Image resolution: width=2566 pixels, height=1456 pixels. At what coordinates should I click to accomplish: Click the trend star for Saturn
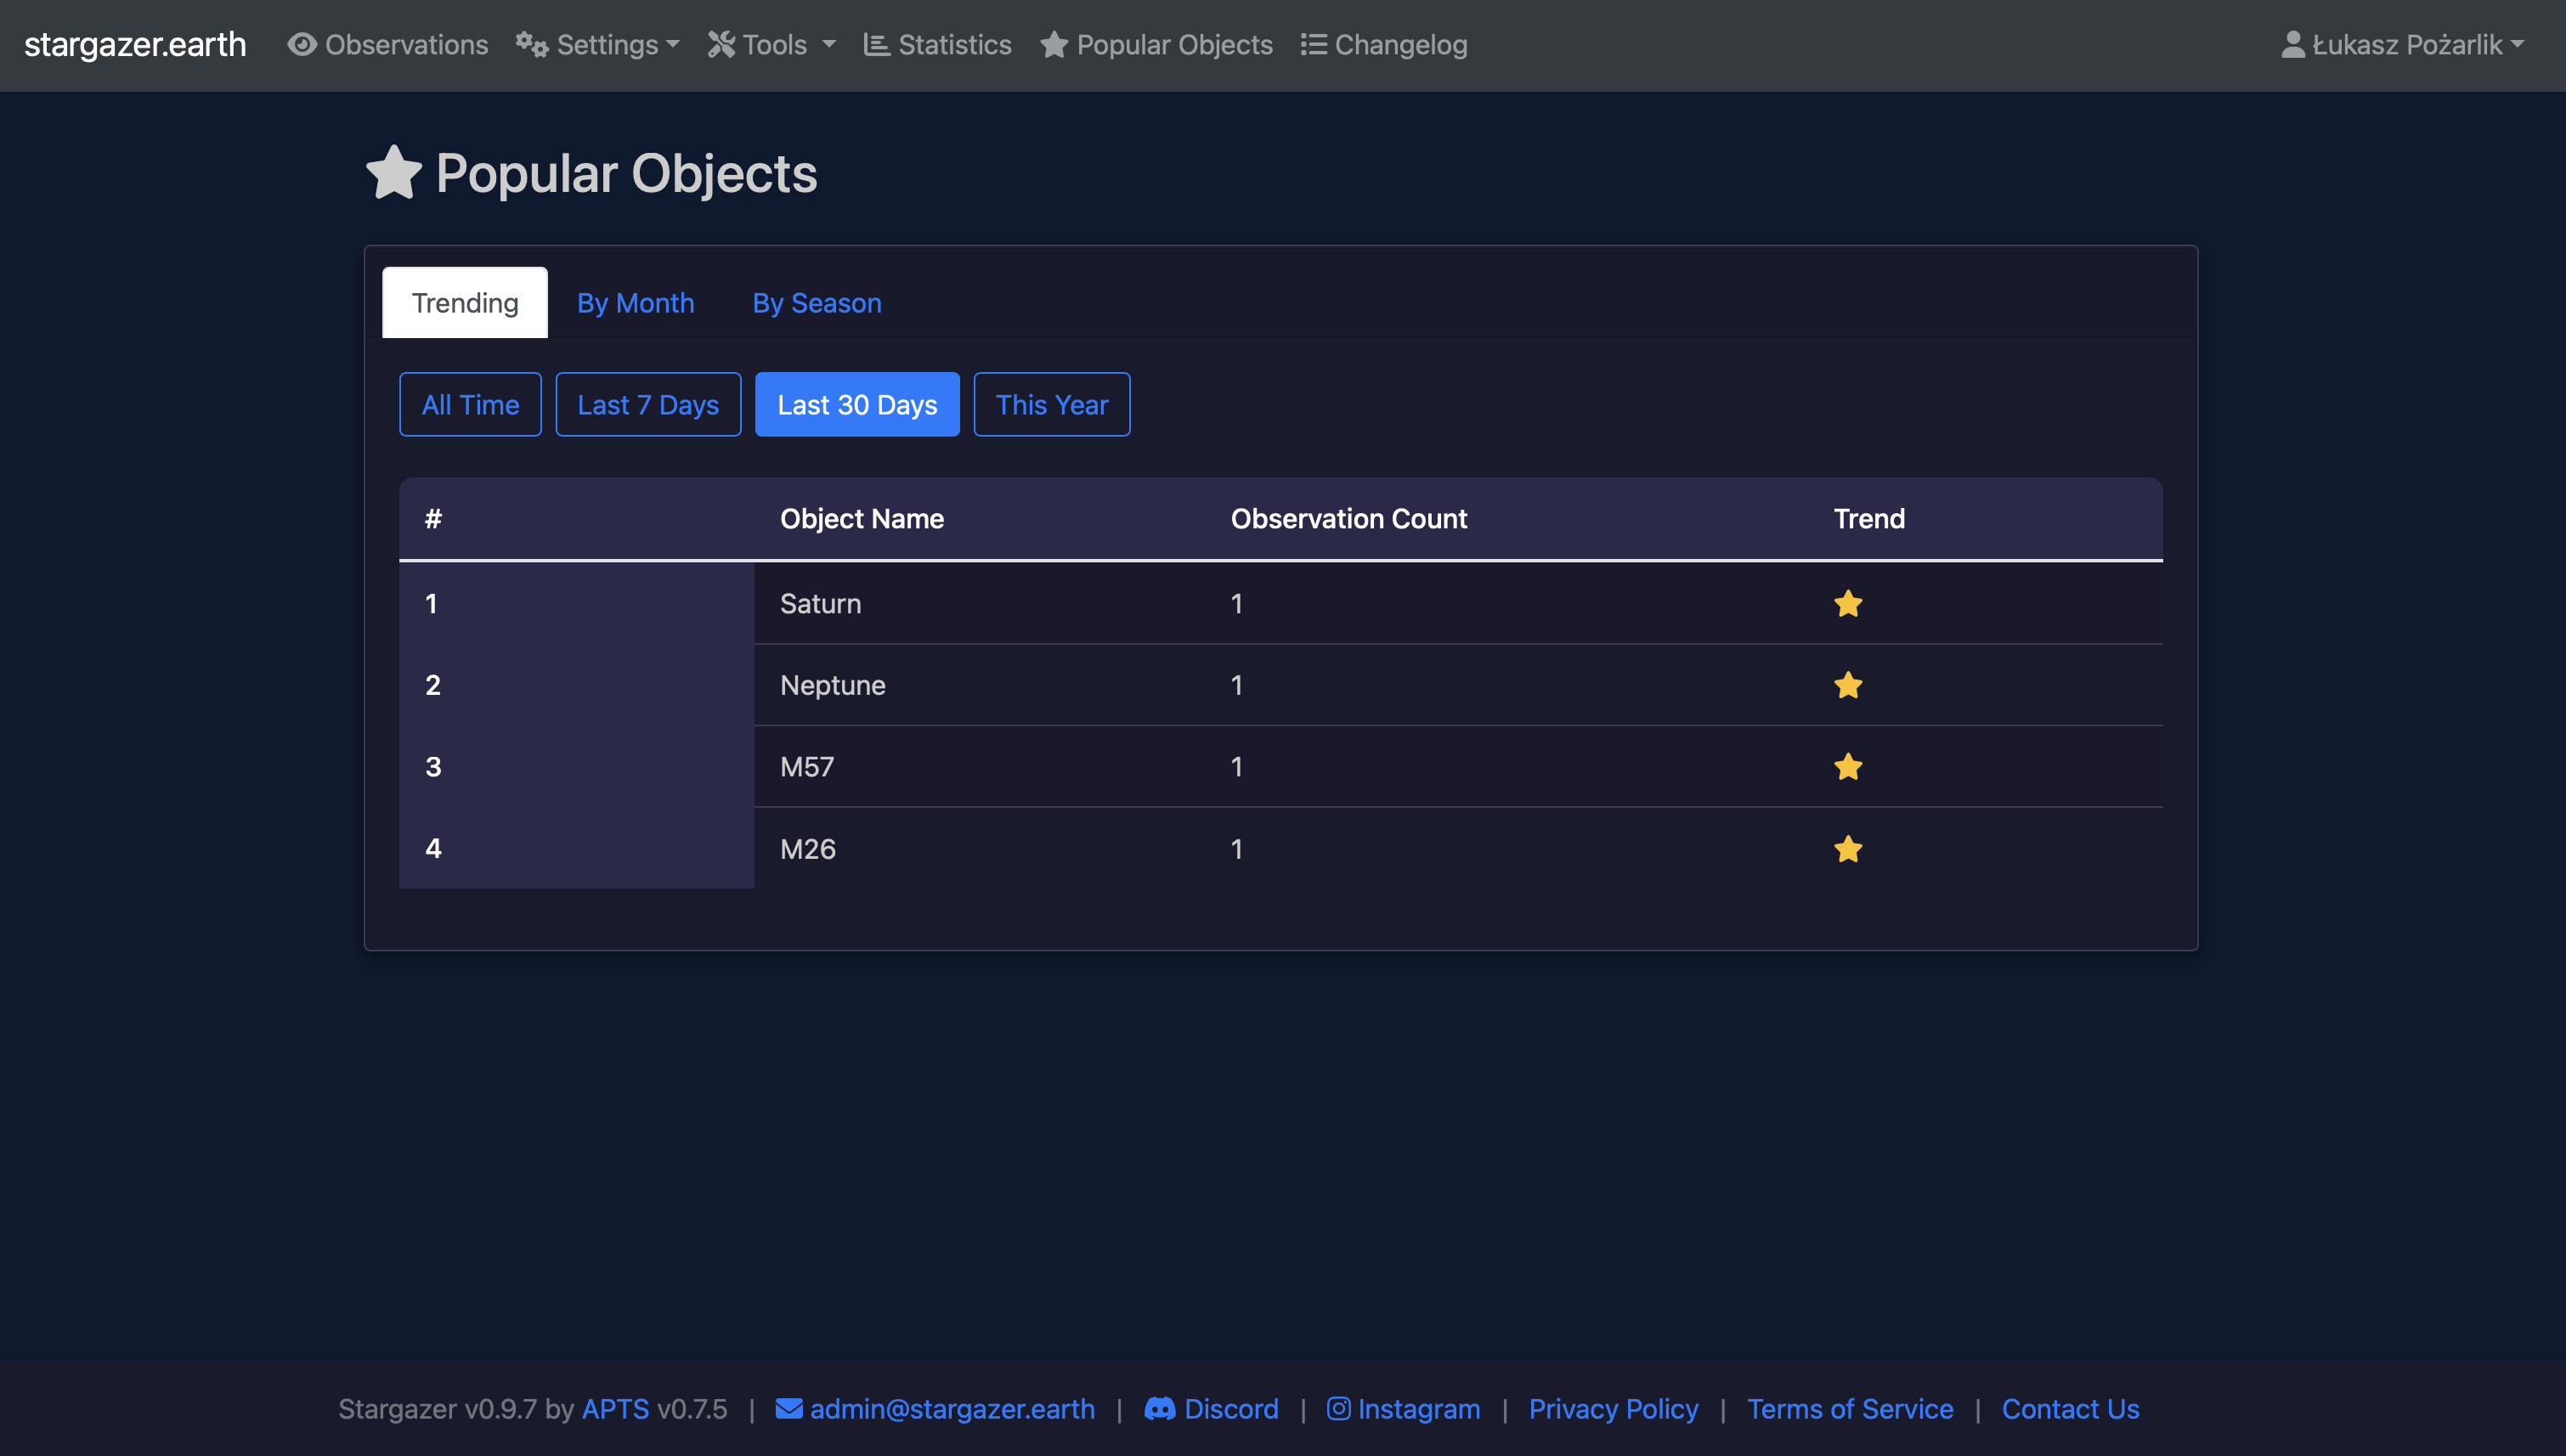(1847, 604)
